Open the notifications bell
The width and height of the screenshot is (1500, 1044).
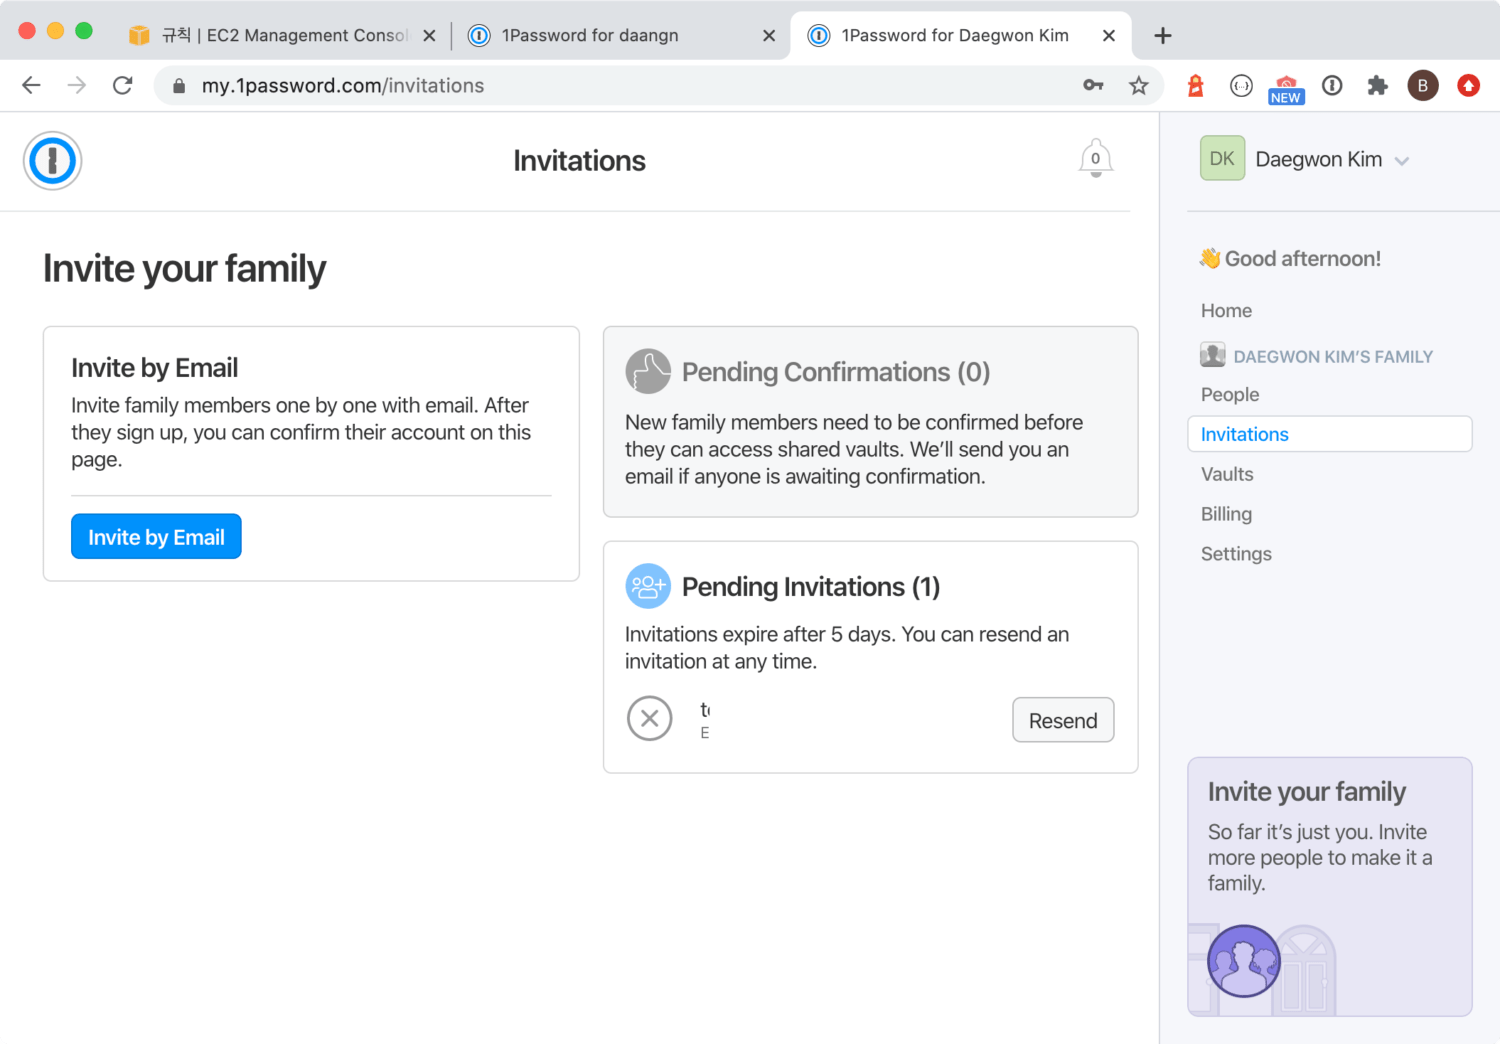[x=1095, y=159]
